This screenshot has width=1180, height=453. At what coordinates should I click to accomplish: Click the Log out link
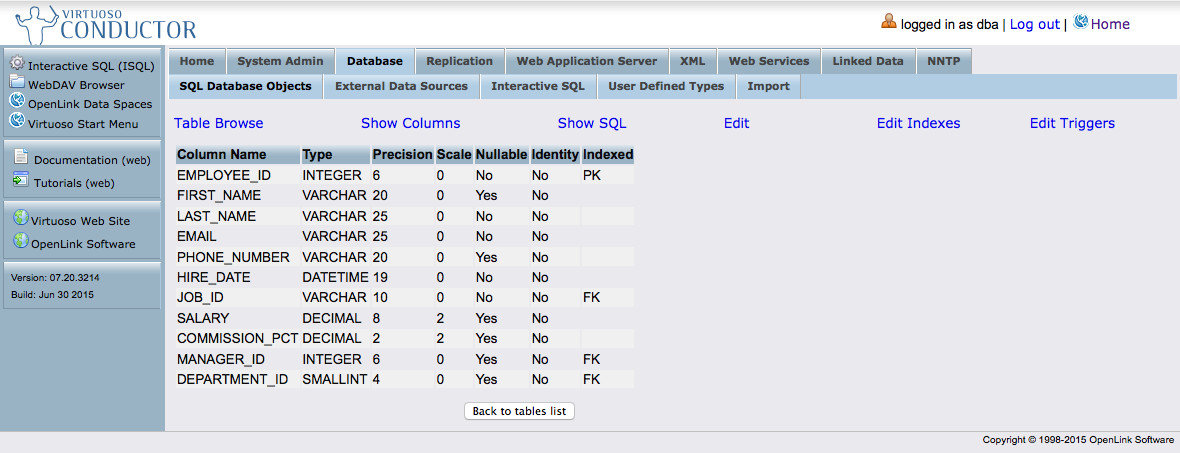pyautogui.click(x=1034, y=24)
